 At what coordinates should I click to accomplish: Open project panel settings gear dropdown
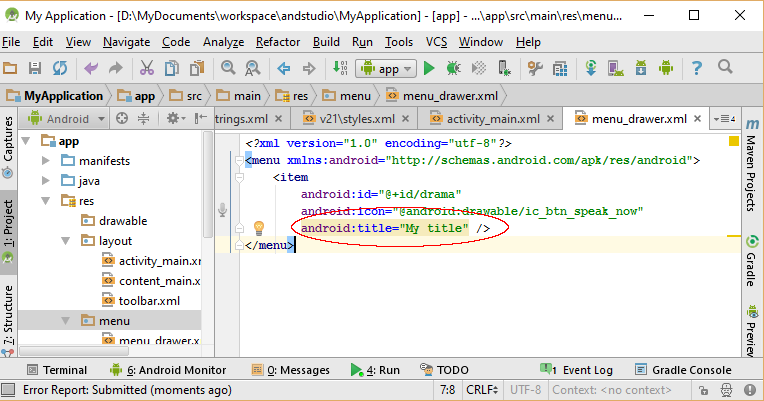(x=175, y=118)
